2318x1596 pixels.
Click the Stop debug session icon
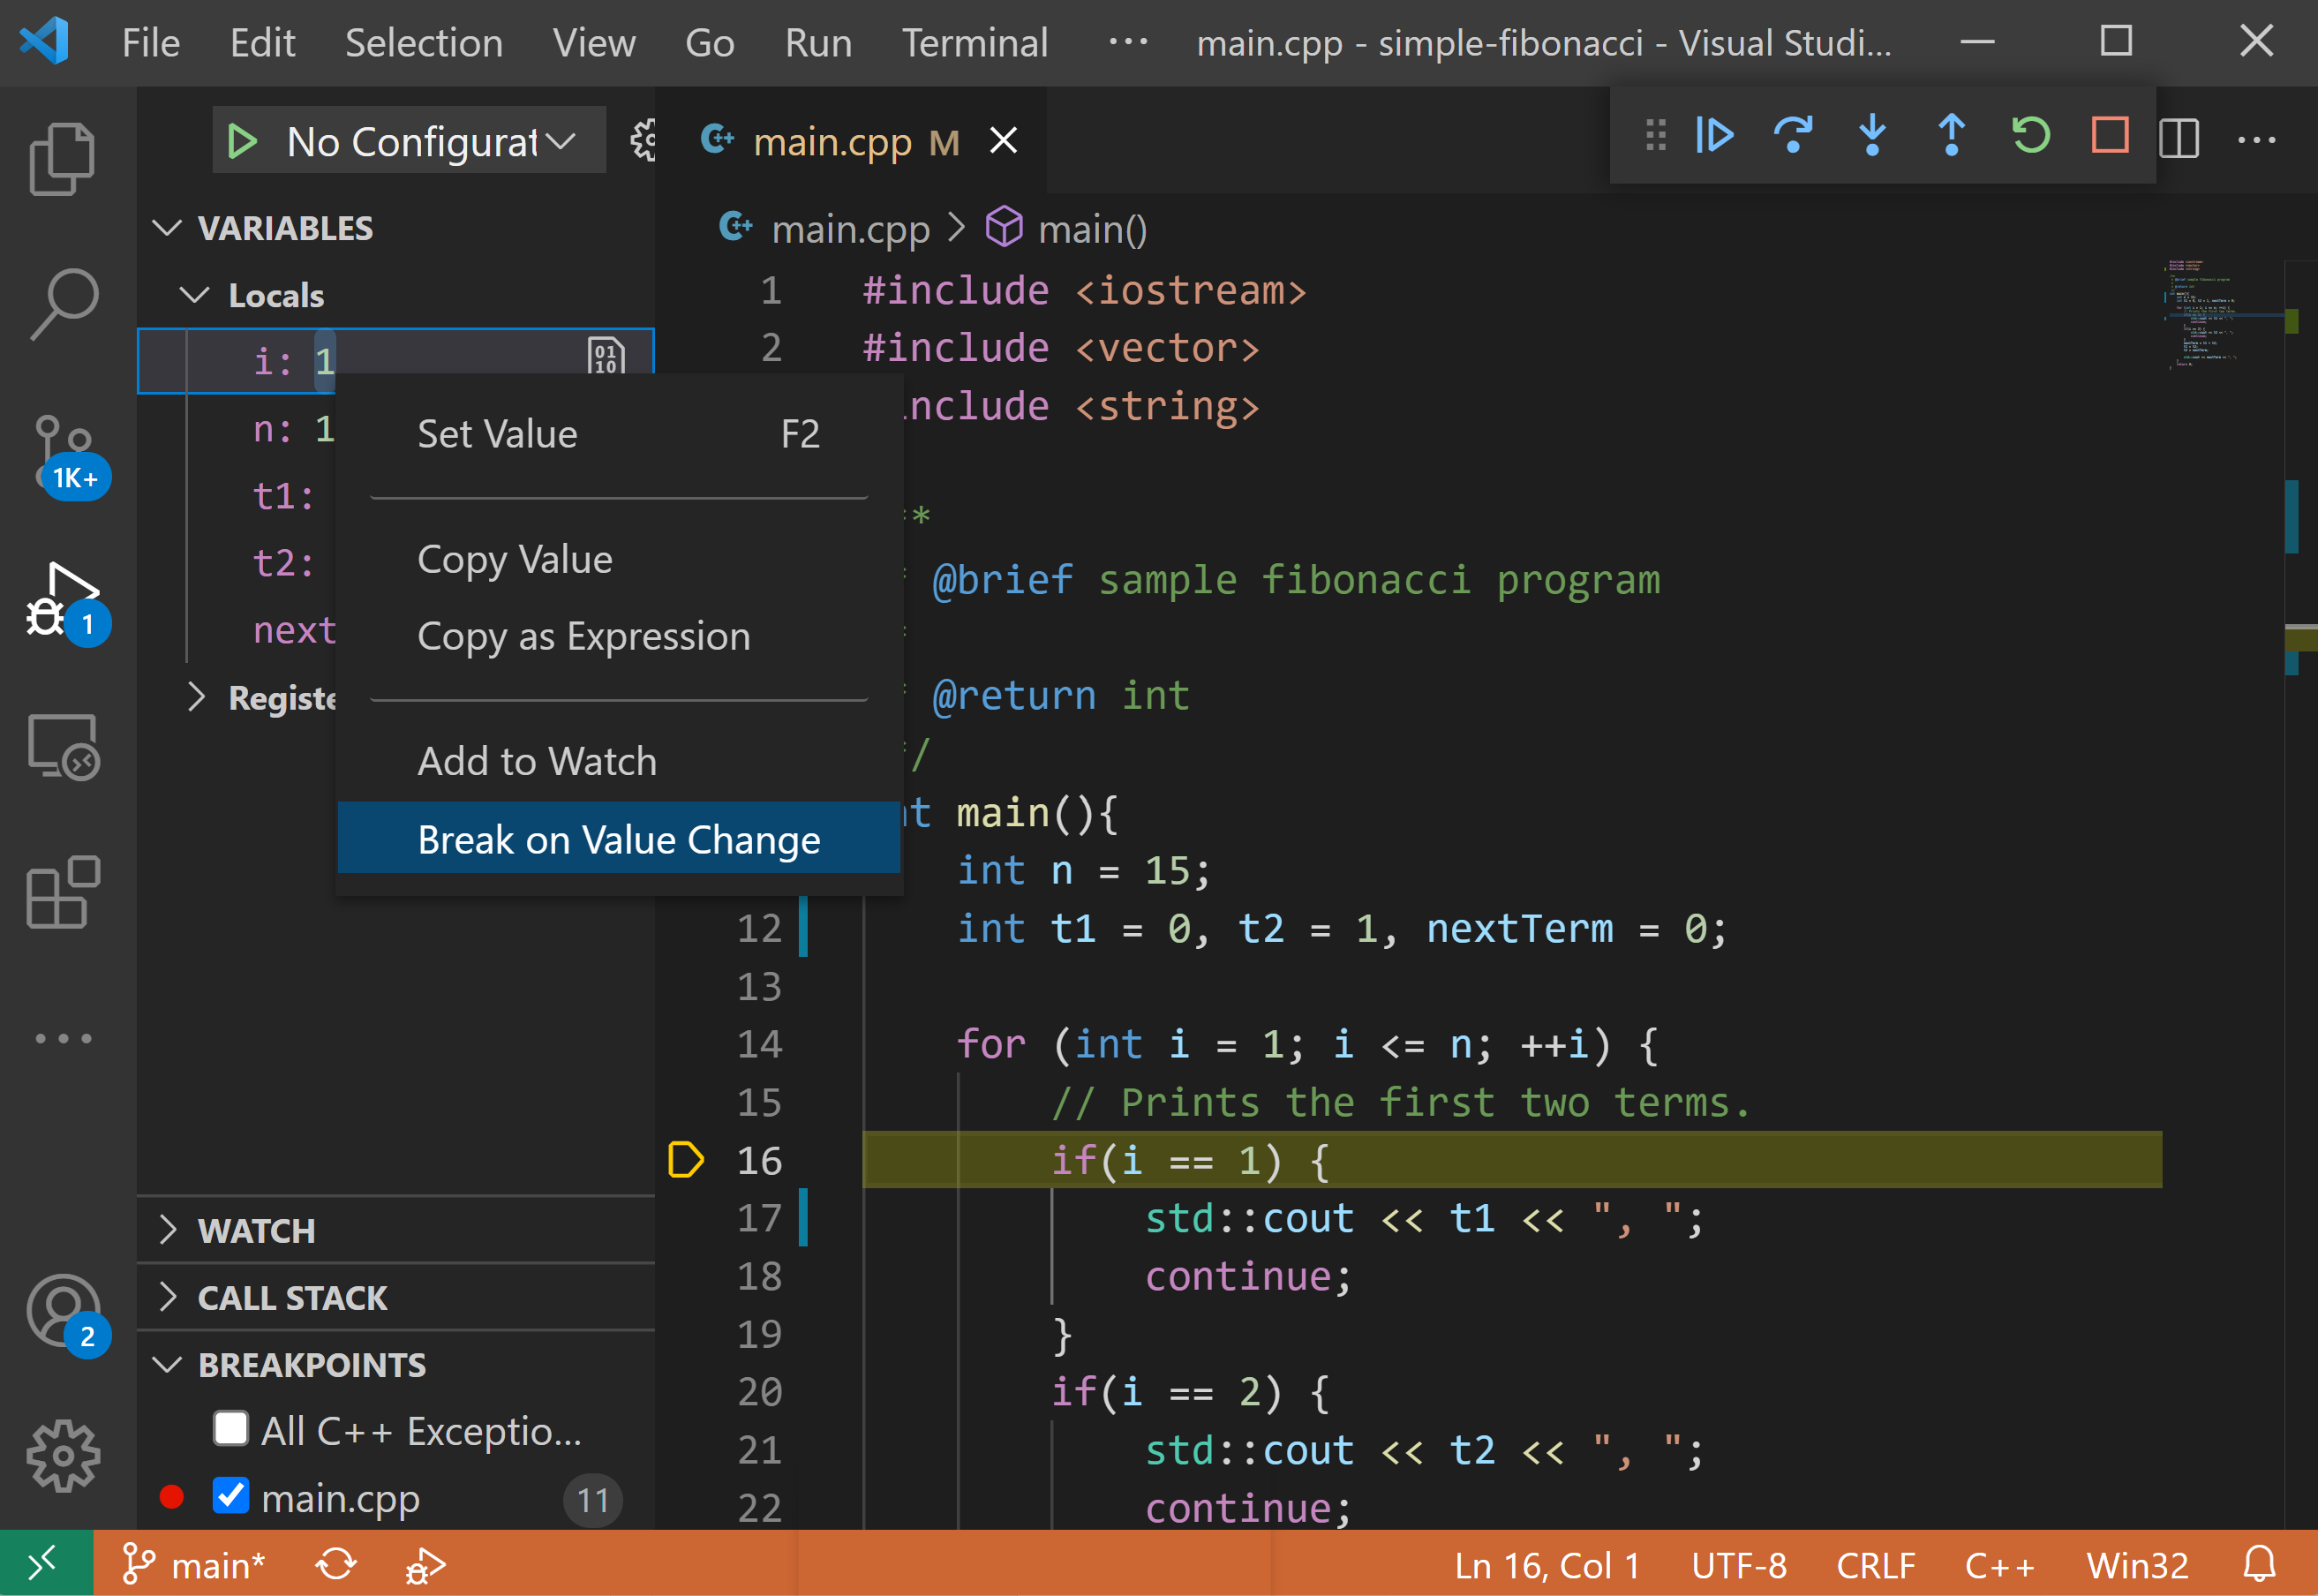pos(2109,136)
